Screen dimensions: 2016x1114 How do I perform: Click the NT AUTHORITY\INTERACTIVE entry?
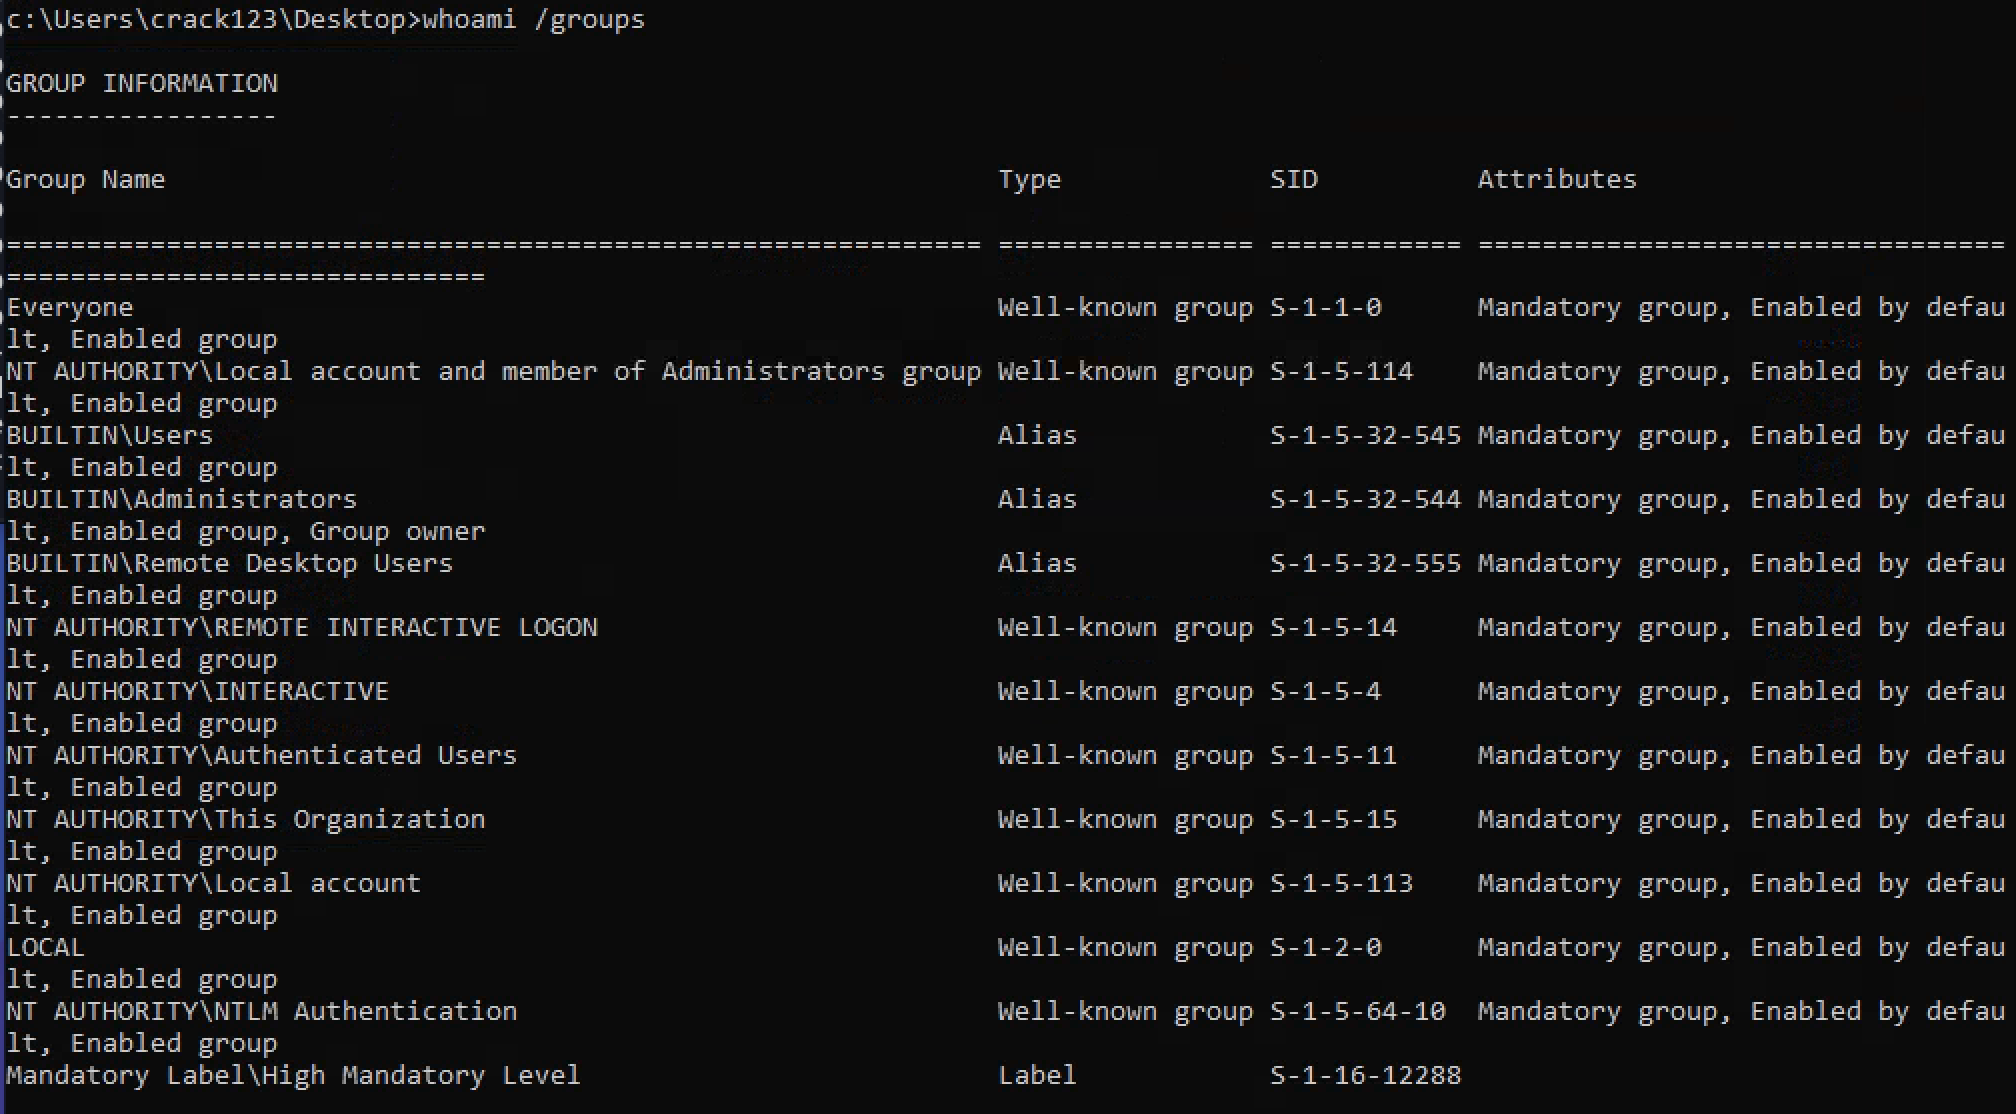point(197,691)
